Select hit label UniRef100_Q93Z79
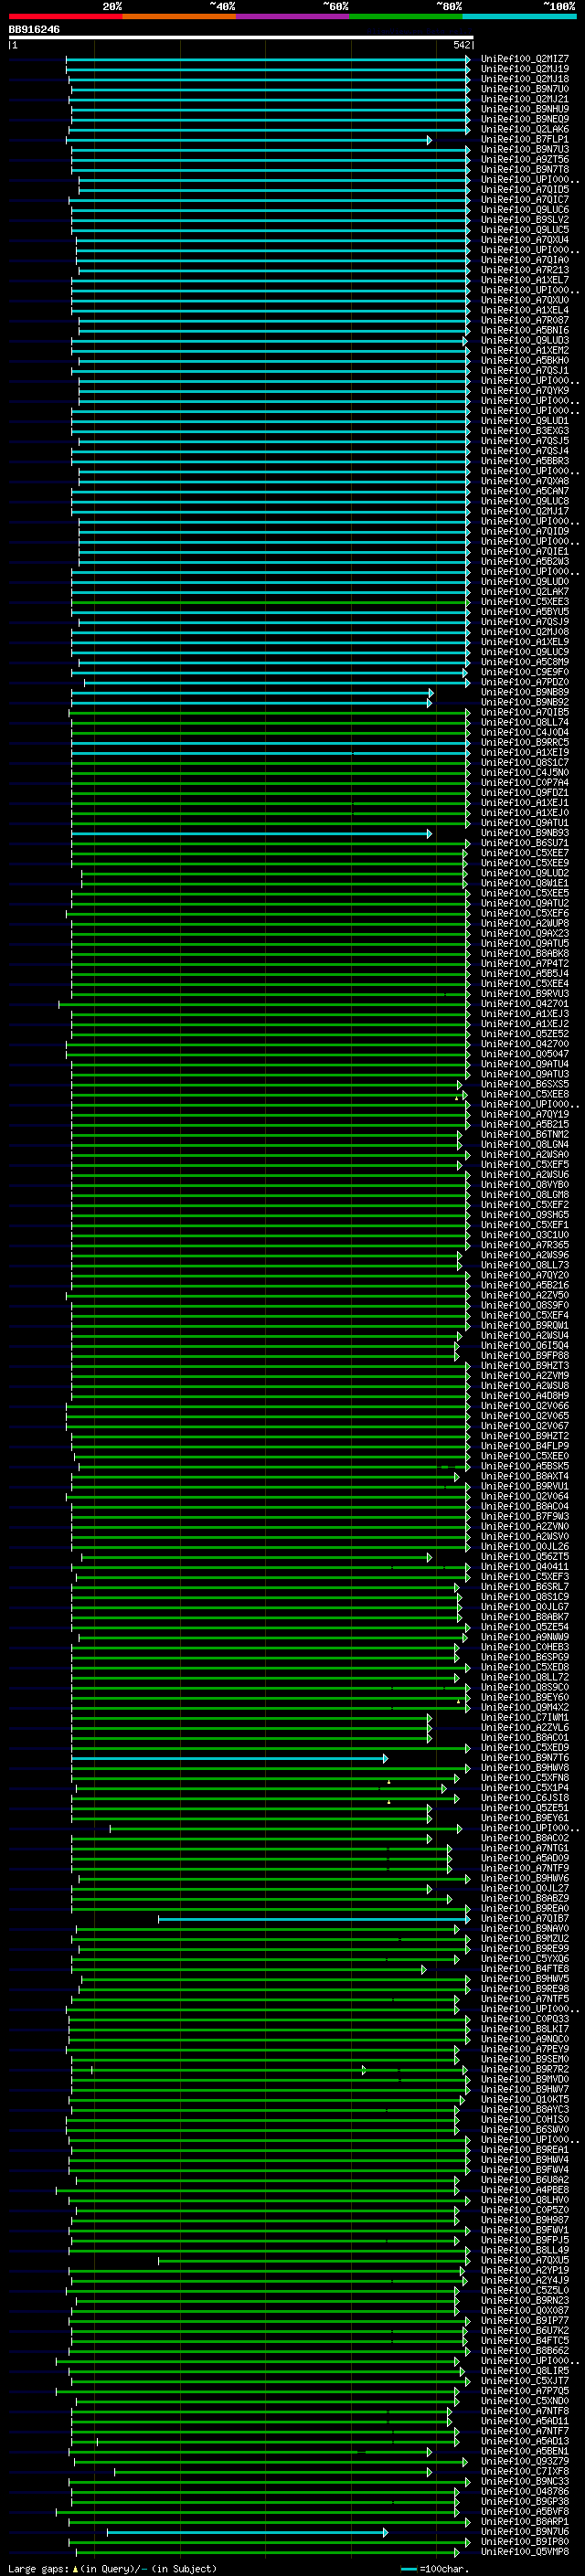Screen dimensions: 585x2576 (x=525, y=2461)
